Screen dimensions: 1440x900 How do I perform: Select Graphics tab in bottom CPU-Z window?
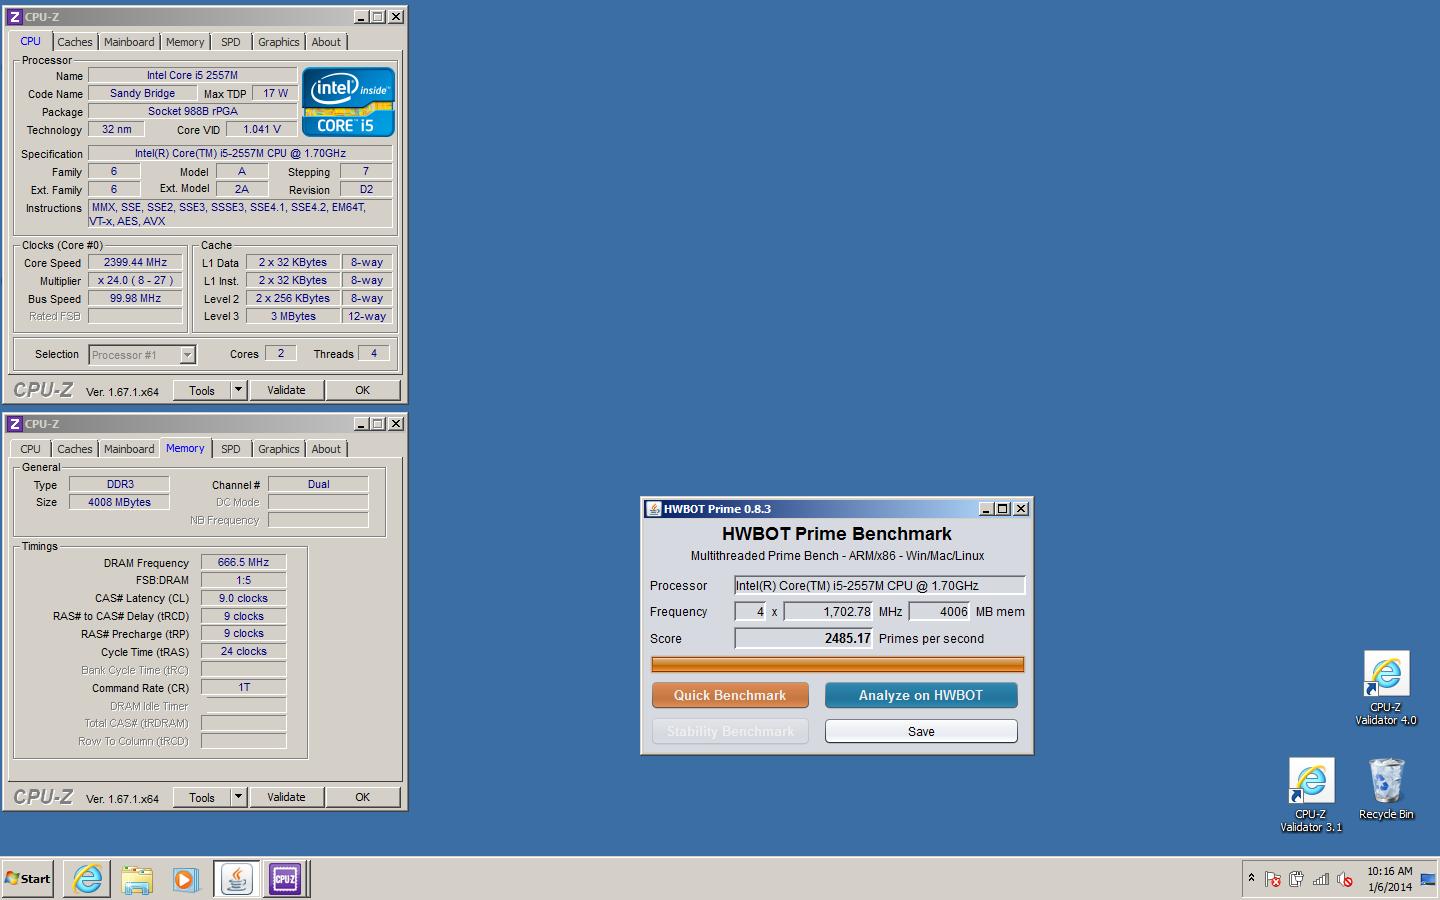tap(278, 449)
